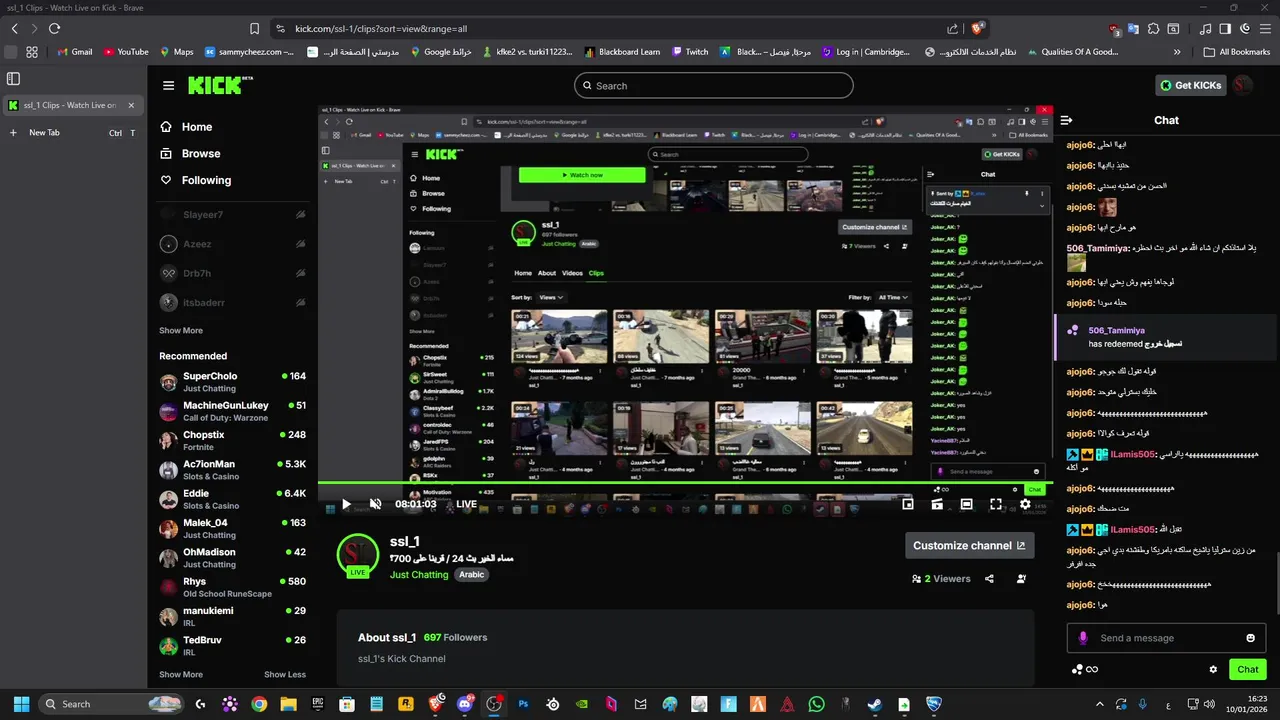Open manukiemi IRL channel
This screenshot has width=1280, height=720.
(x=232, y=616)
